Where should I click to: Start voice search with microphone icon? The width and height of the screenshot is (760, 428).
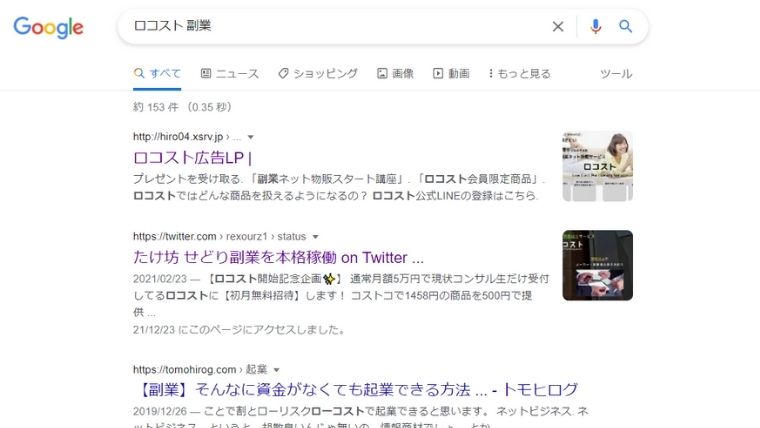coord(596,26)
